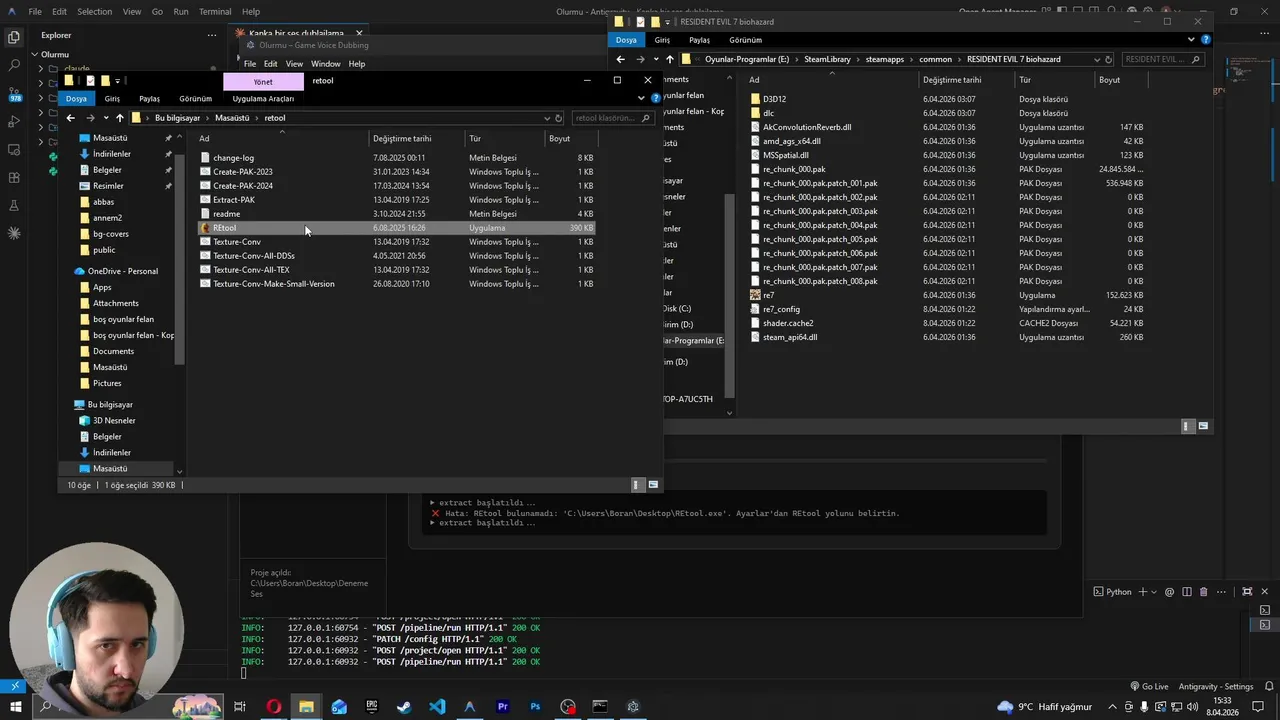The image size is (1280, 720).
Task: Open Window menu in Game Voice Dubbing
Action: (x=325, y=64)
